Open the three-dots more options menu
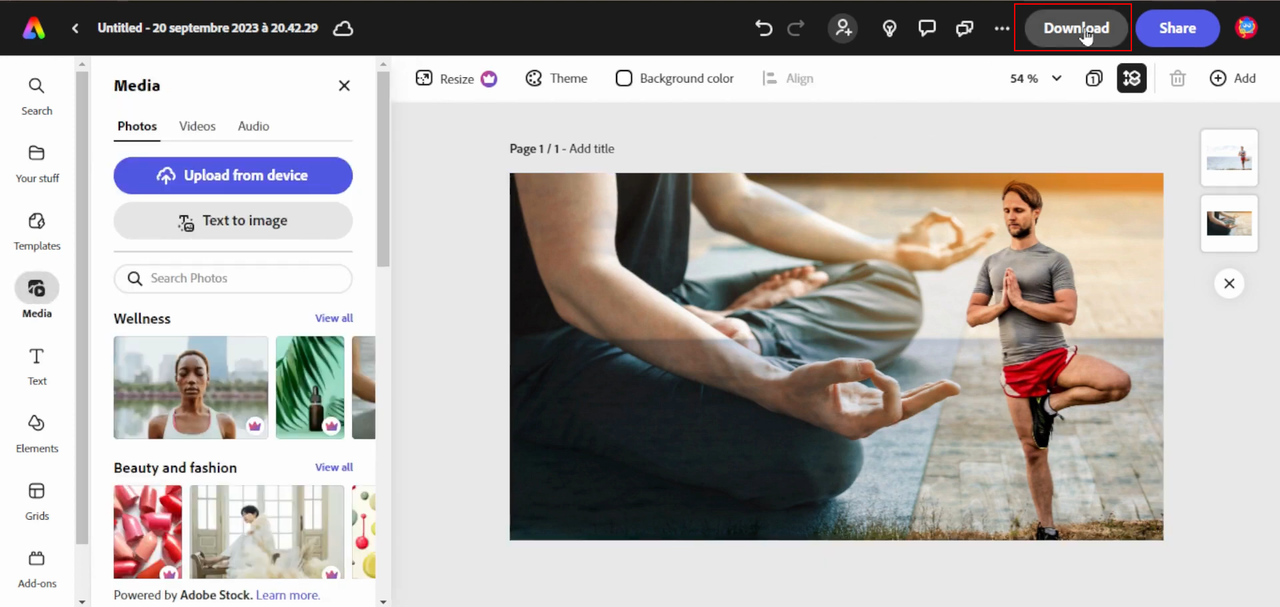Image resolution: width=1280 pixels, height=607 pixels. [1002, 28]
